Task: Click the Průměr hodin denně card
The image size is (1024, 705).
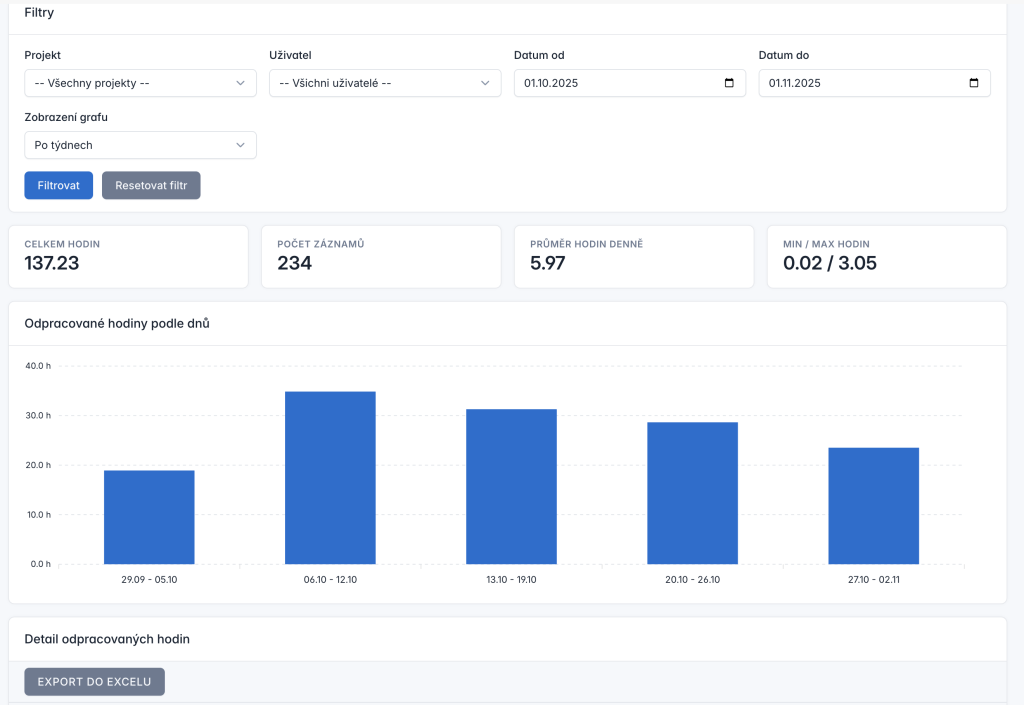Action: tap(634, 257)
